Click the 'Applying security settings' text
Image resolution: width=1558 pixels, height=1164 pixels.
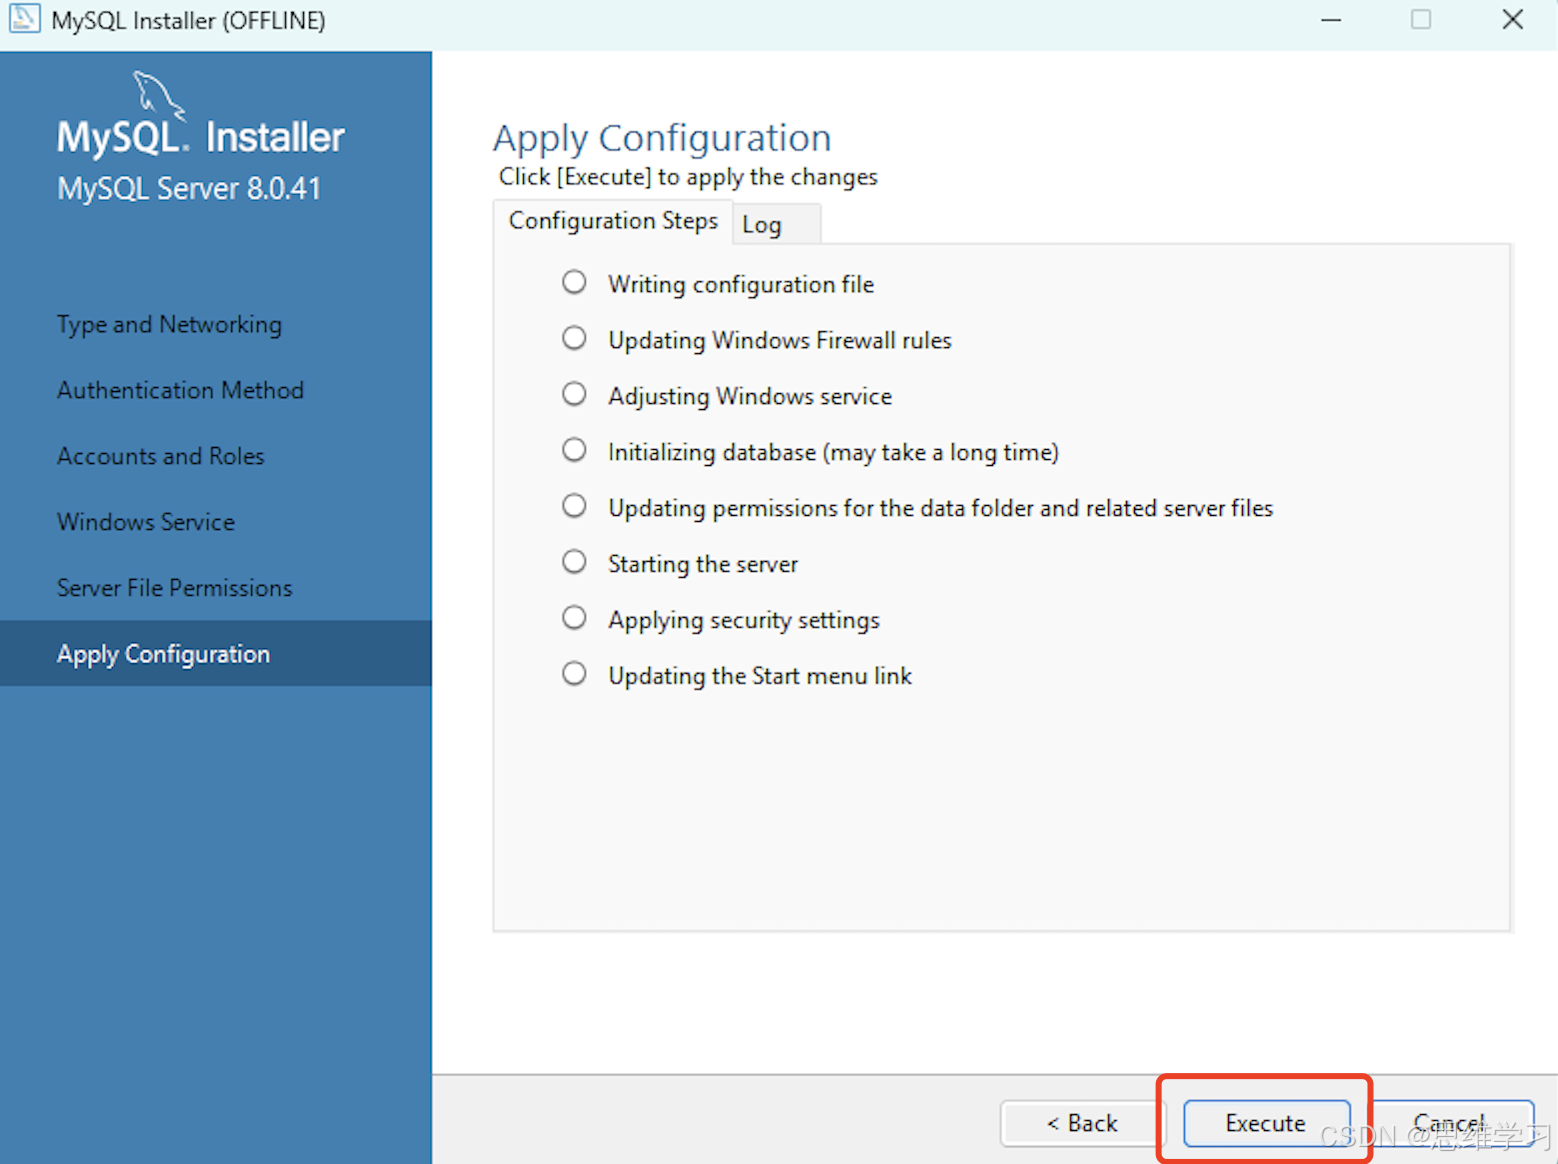pyautogui.click(x=744, y=620)
